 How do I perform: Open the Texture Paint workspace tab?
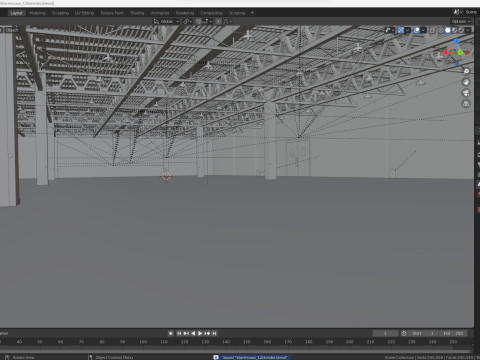[112, 13]
